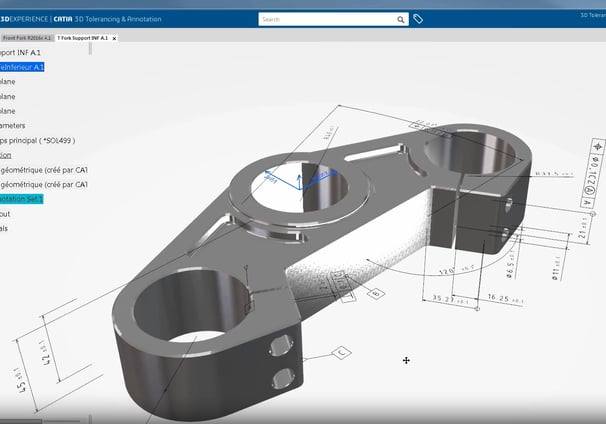
Task: Select the highlighted 'eInferieur A.1' tree node
Action: point(22,67)
